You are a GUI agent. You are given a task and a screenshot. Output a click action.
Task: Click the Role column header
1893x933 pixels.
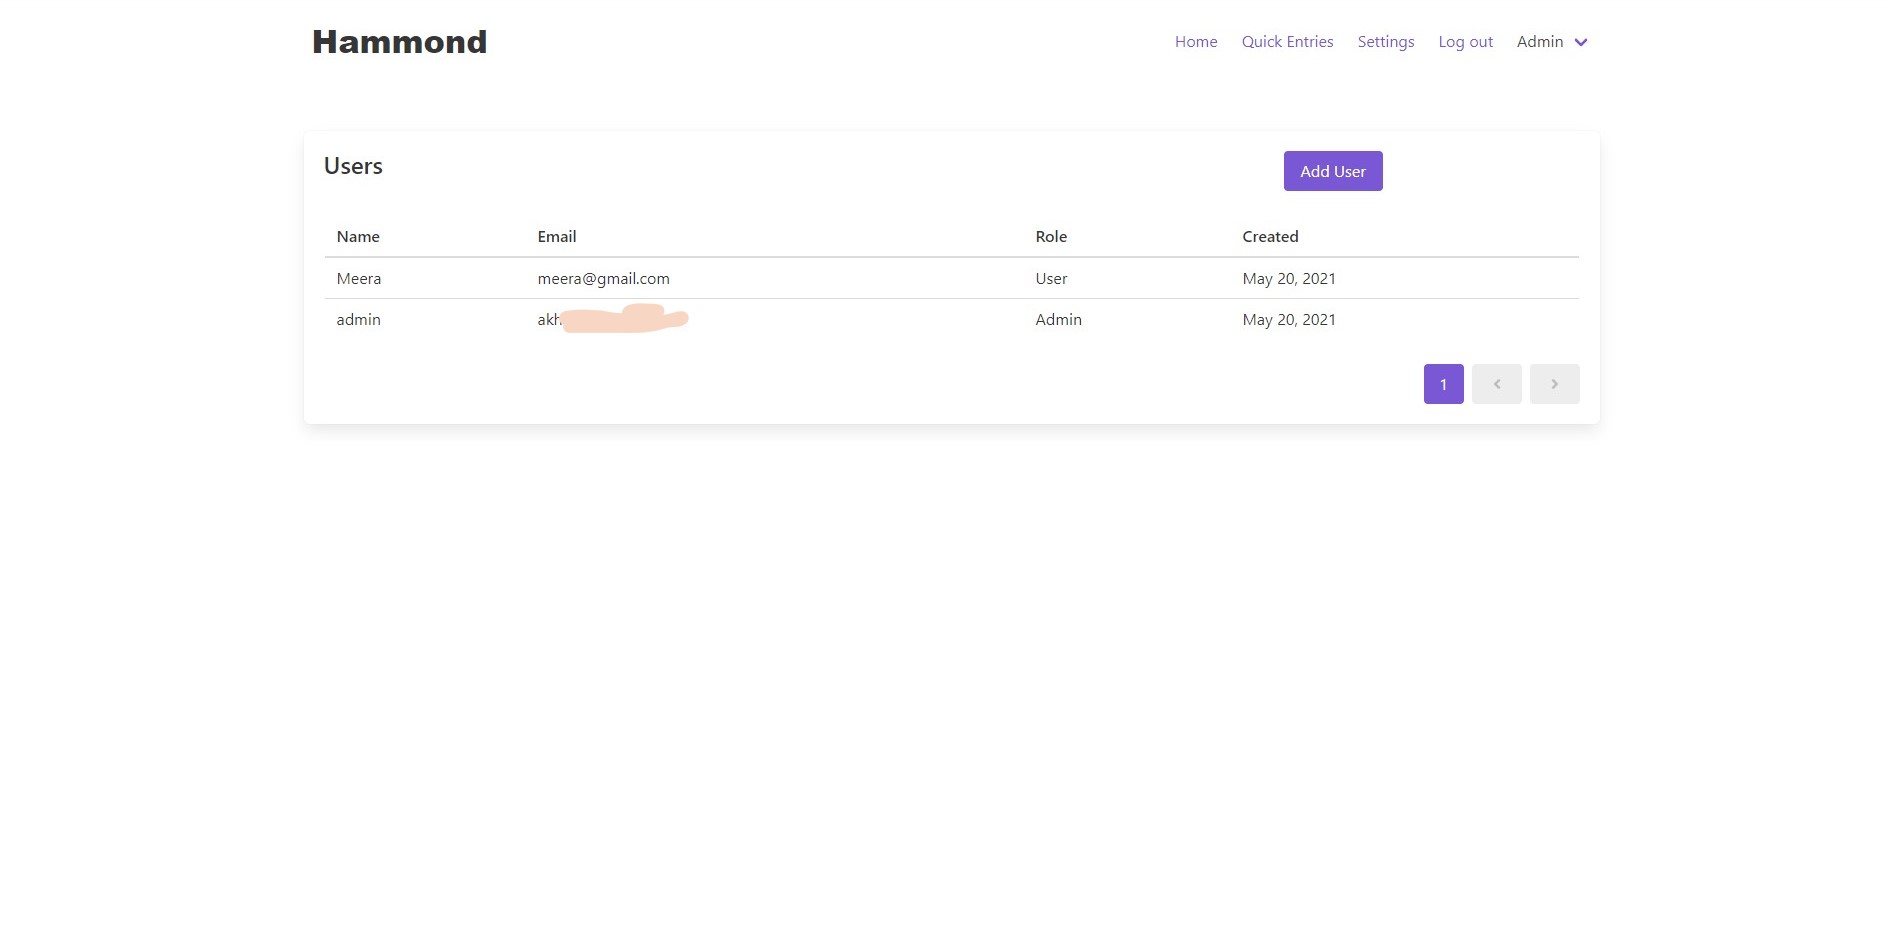point(1051,237)
